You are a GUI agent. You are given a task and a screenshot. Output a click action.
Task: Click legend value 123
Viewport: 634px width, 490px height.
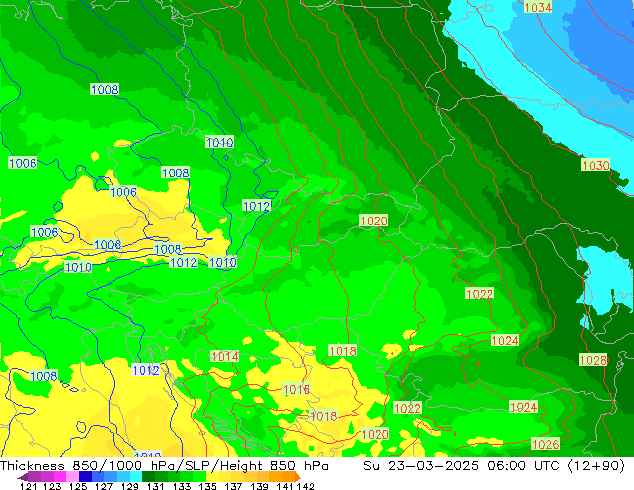click(52, 486)
